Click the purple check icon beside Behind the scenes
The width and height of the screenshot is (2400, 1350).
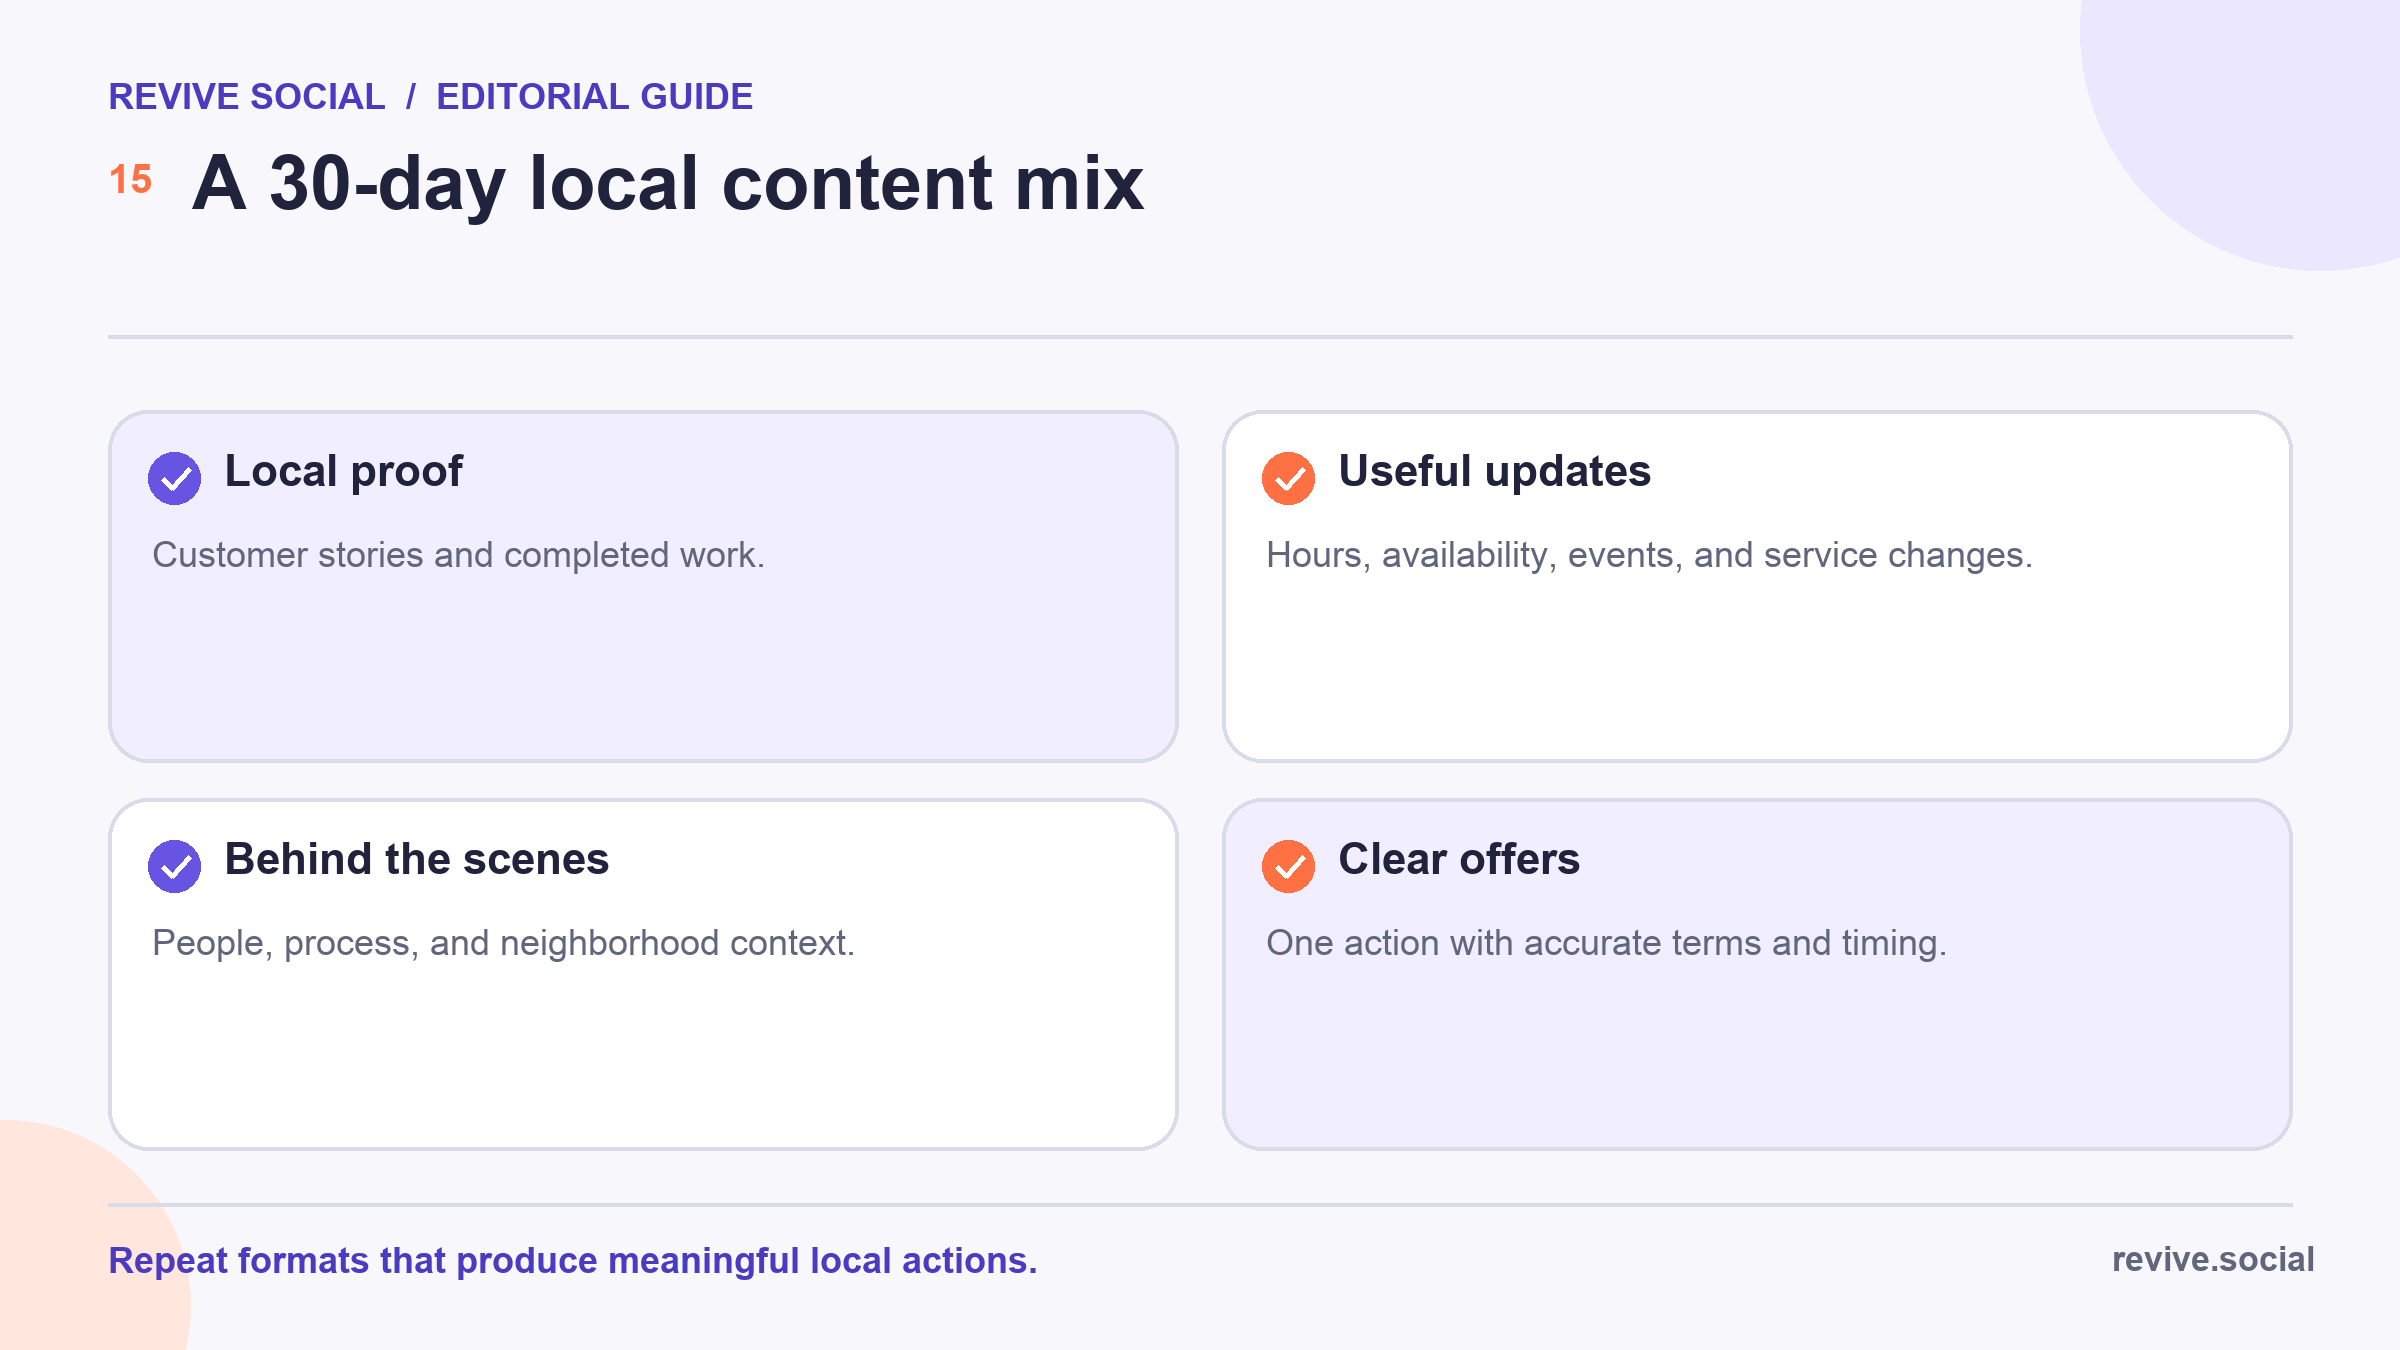(x=174, y=866)
